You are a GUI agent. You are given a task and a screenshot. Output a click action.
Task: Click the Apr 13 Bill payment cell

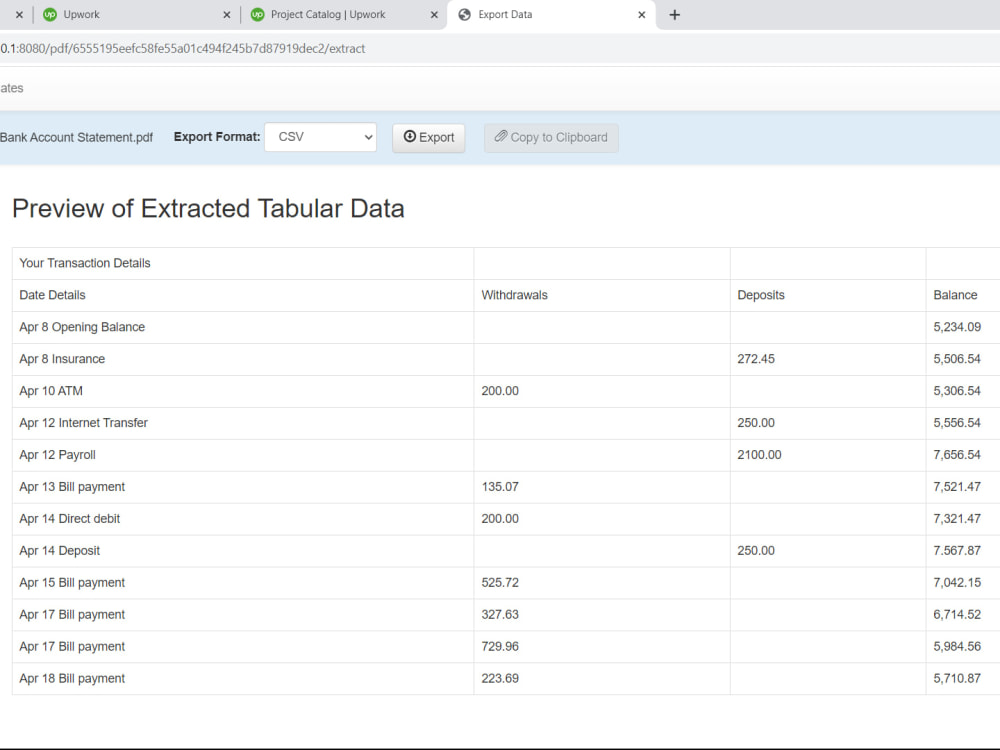[243, 487]
